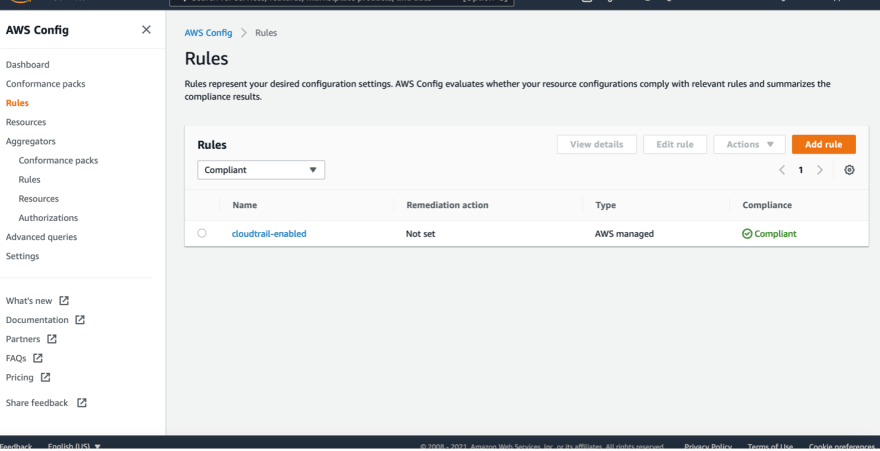Click the View details button
The height and width of the screenshot is (451, 880).
597,144
